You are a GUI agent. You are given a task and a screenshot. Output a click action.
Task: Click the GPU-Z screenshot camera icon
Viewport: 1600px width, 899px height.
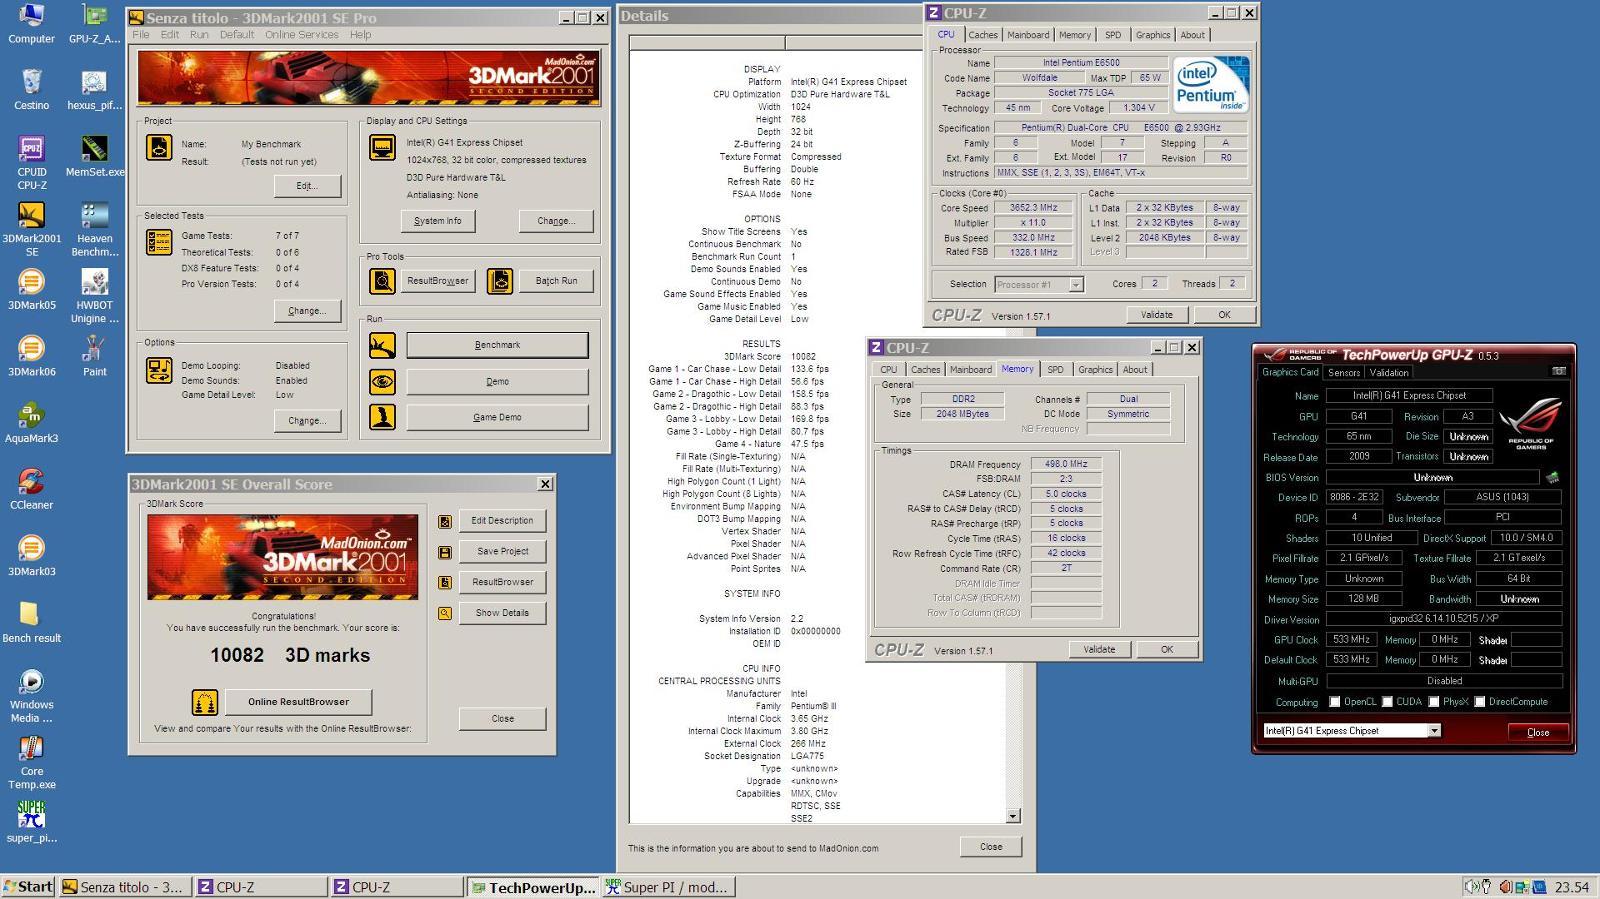pos(1558,372)
